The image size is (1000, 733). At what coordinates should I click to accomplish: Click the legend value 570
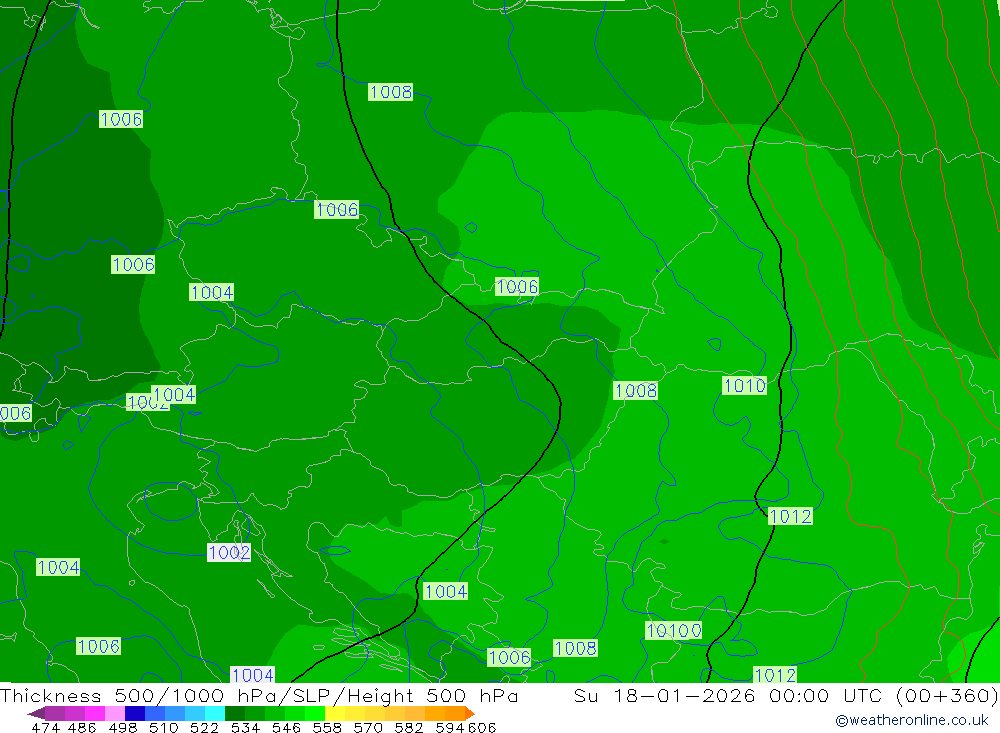[368, 727]
